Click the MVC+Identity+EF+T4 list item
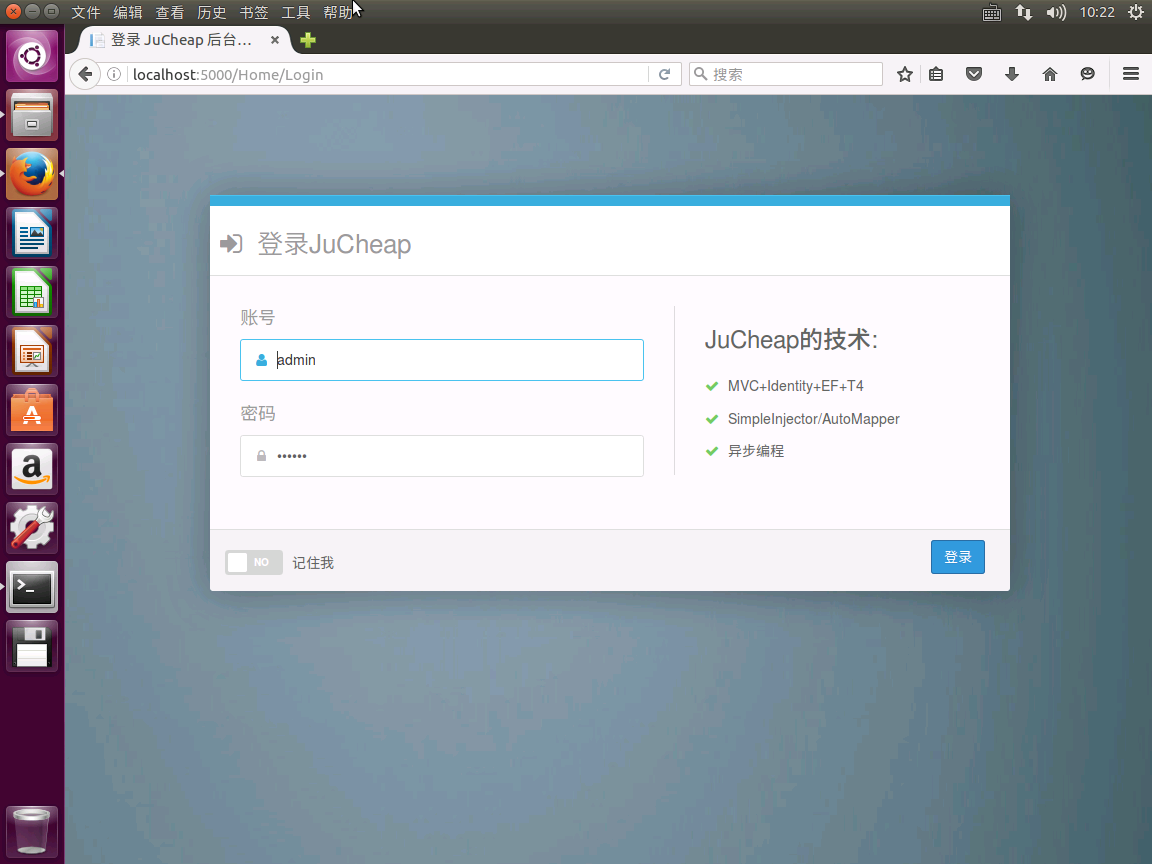 click(x=796, y=386)
